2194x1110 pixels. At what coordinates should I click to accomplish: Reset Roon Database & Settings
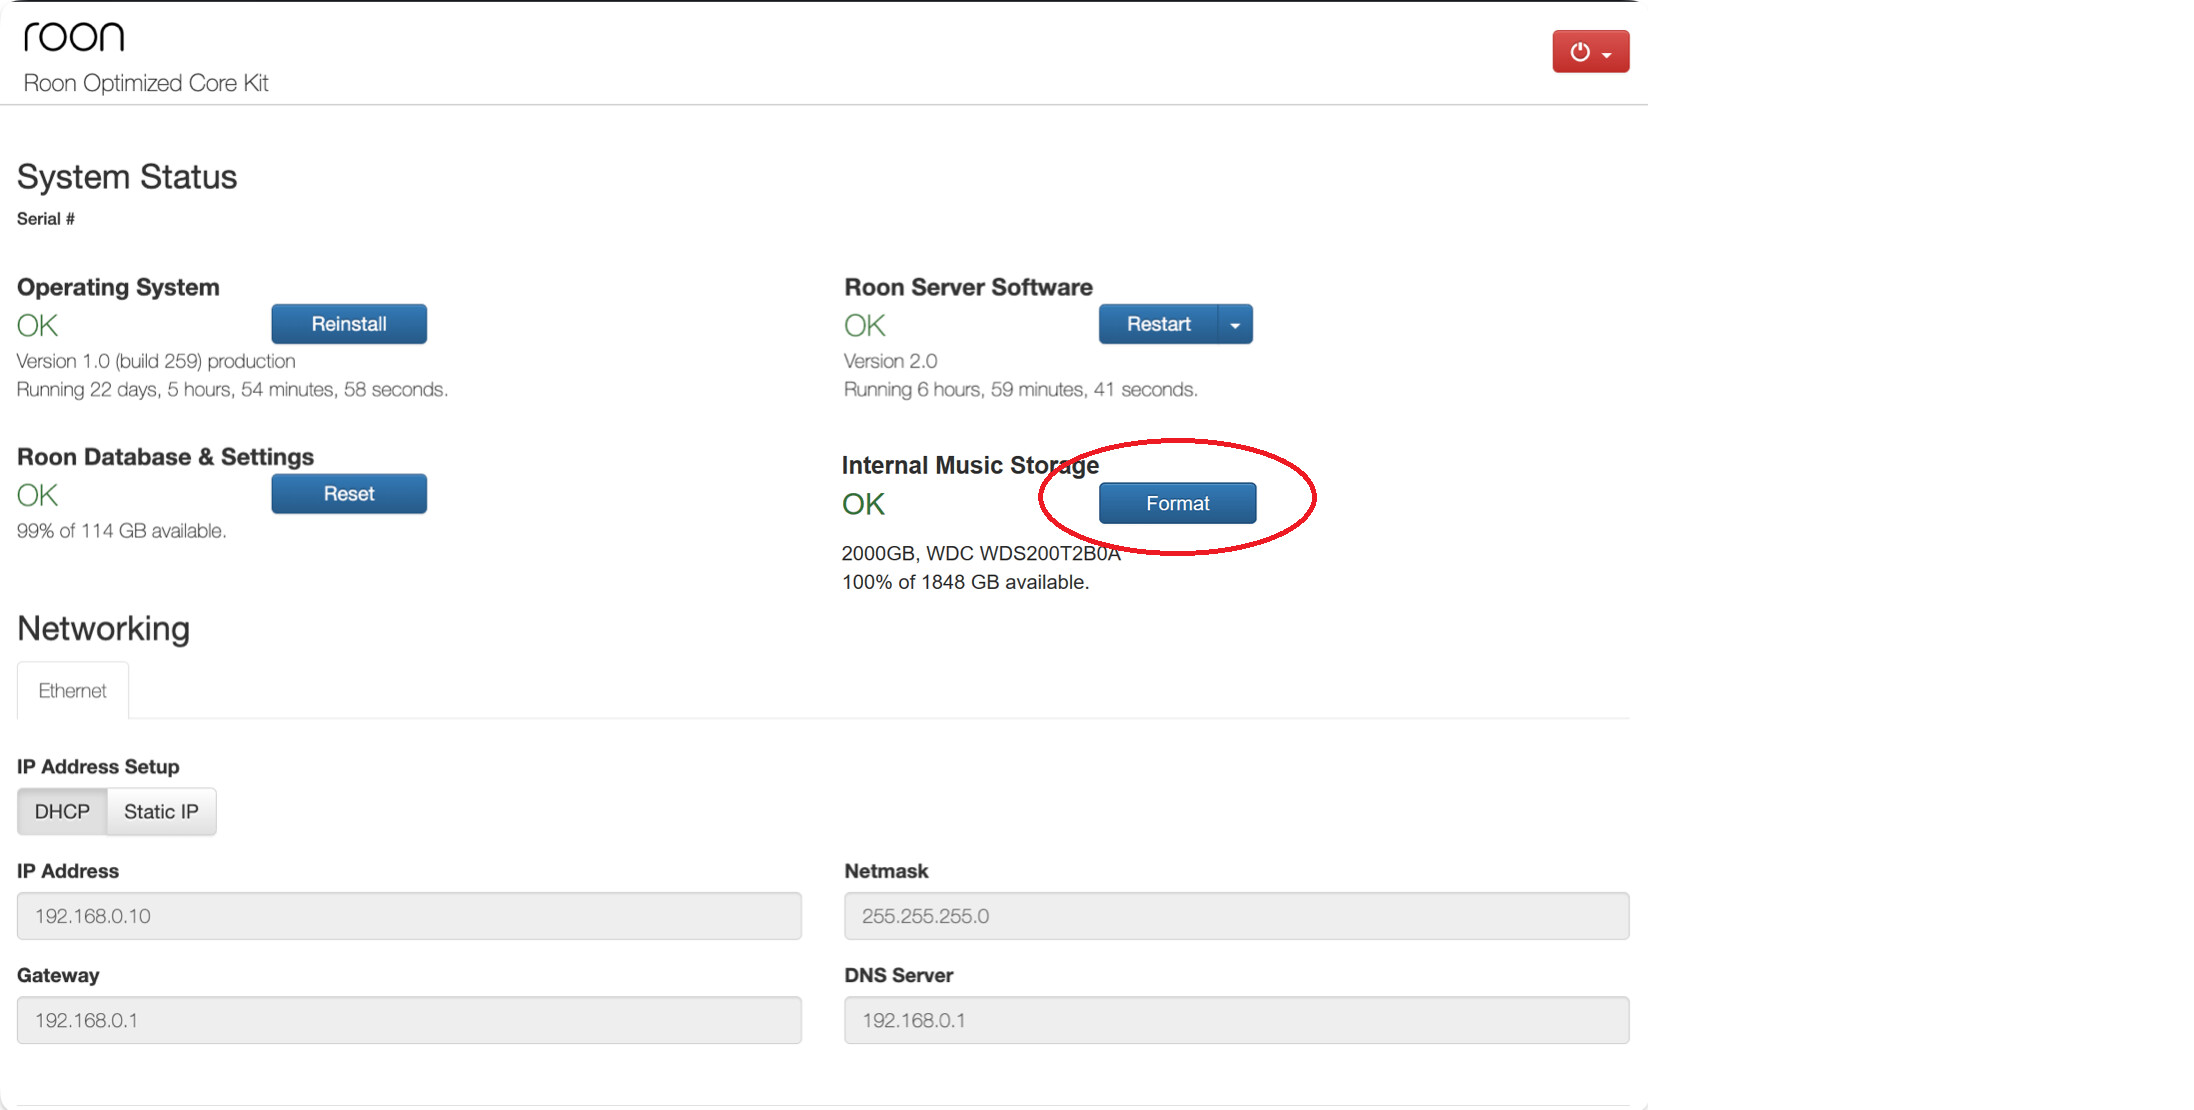pyautogui.click(x=349, y=494)
